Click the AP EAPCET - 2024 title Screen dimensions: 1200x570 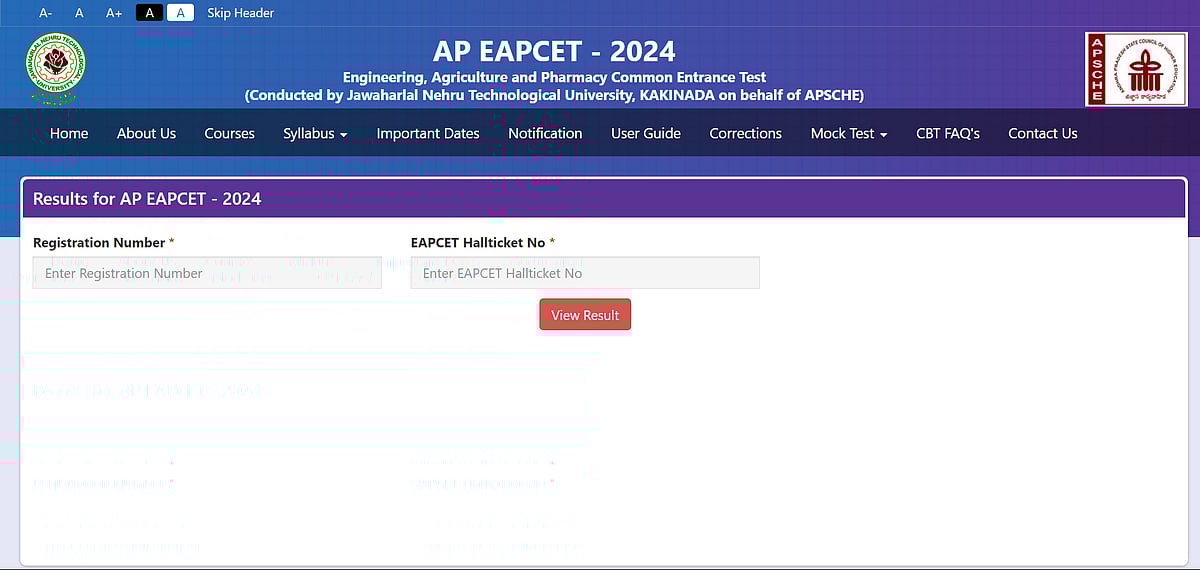[554, 51]
